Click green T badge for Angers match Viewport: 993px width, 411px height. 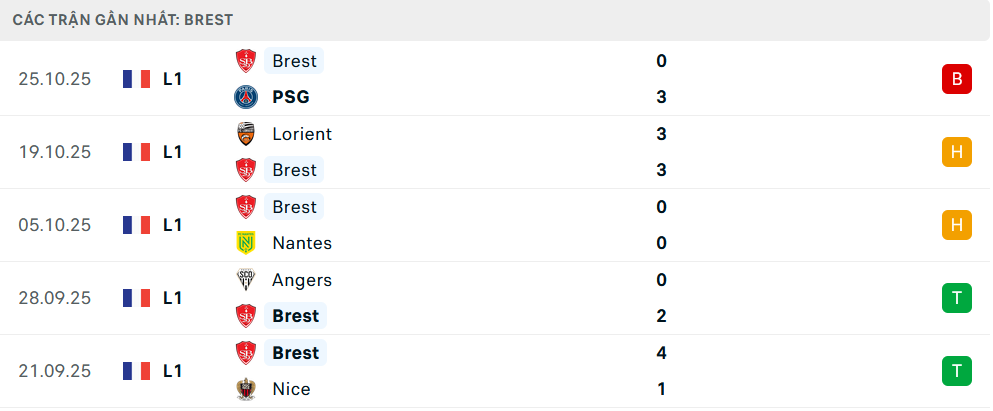[x=956, y=298]
